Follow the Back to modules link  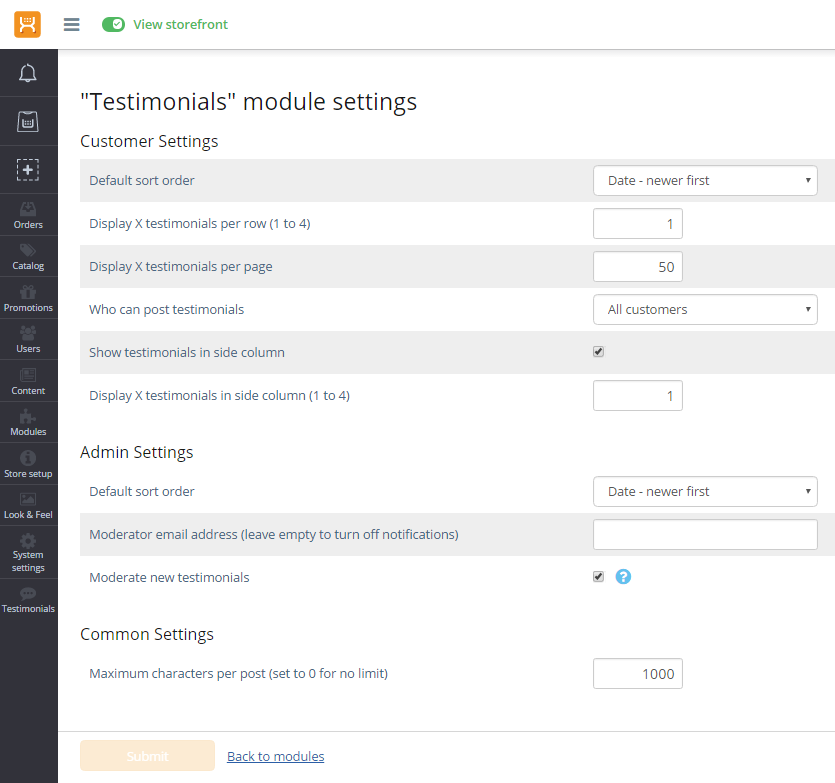[275, 756]
